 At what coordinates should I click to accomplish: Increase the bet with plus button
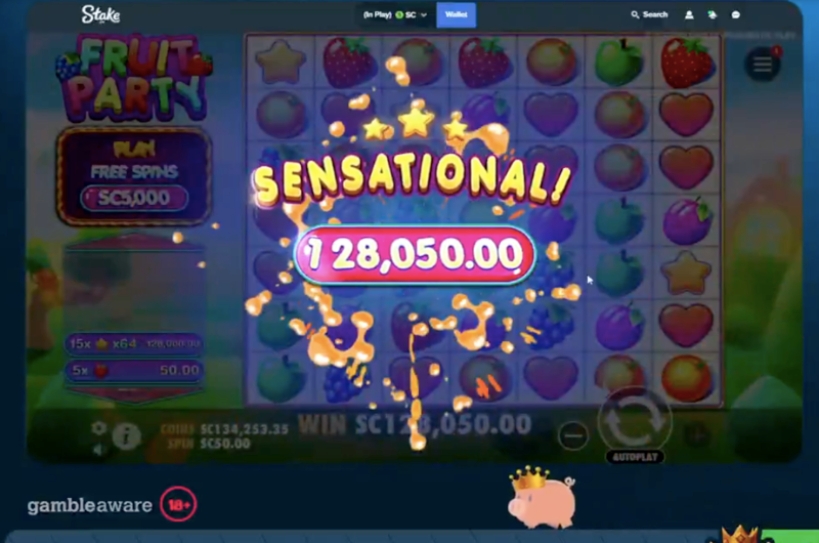coord(696,434)
